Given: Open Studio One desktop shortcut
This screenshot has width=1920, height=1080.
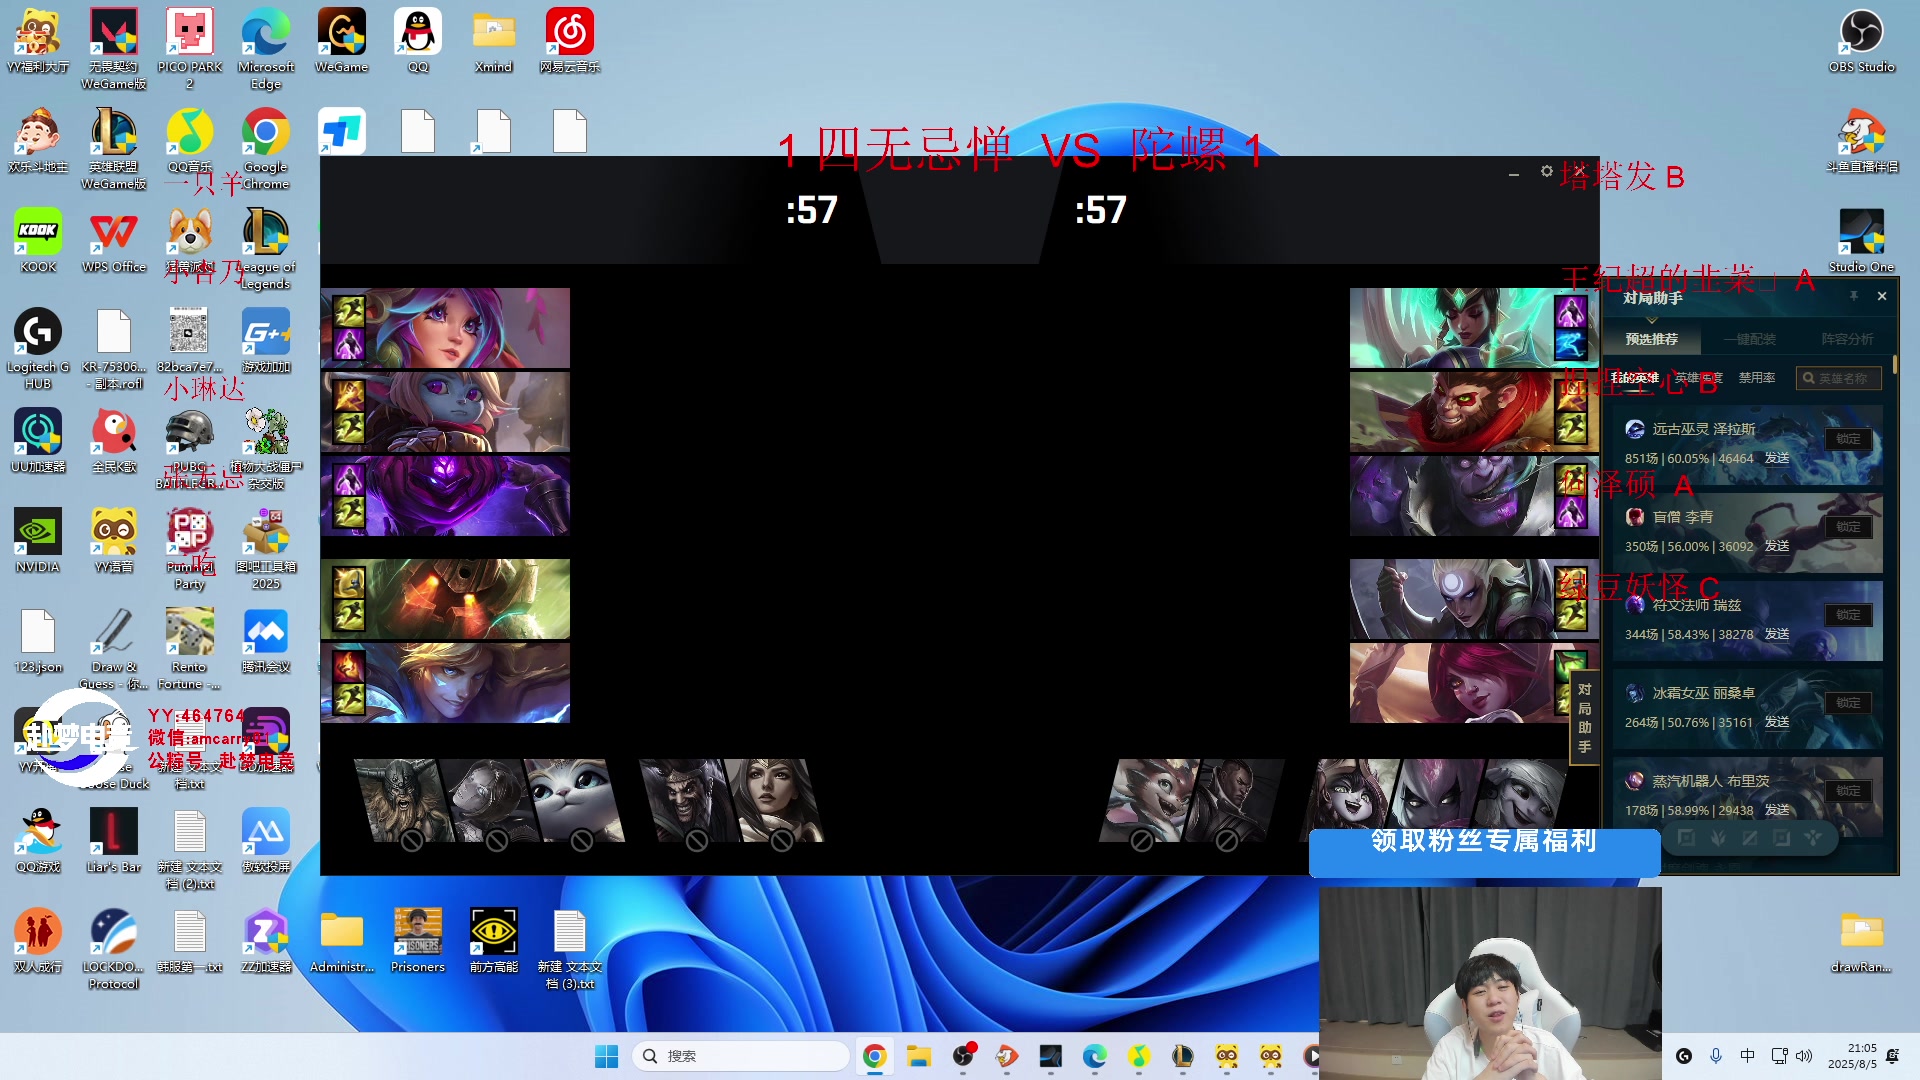Looking at the screenshot, I should point(1861,240).
